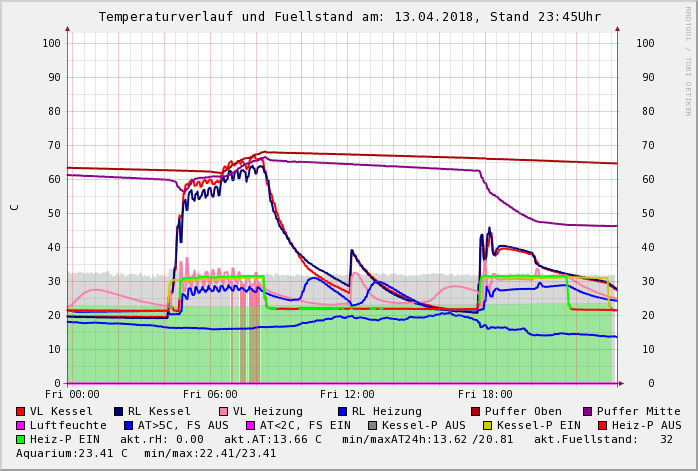The width and height of the screenshot is (698, 471).
Task: Click the red VL Kessel legend swatch
Action: pos(21,412)
